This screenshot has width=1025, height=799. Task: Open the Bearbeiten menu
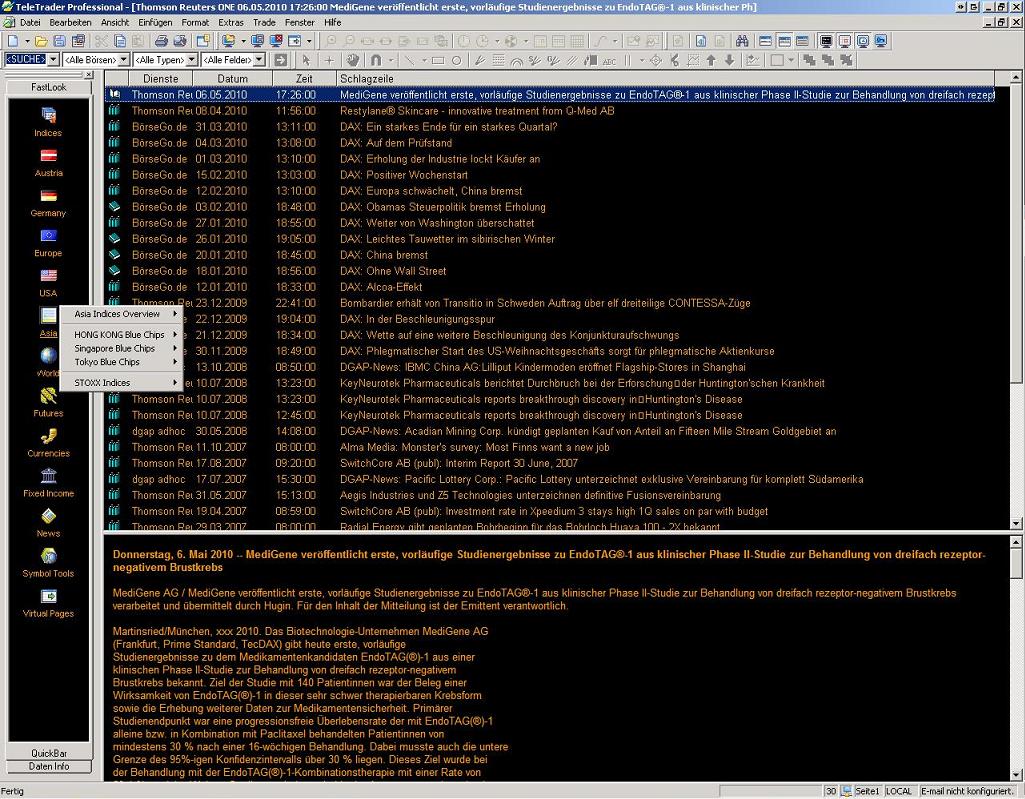point(71,22)
